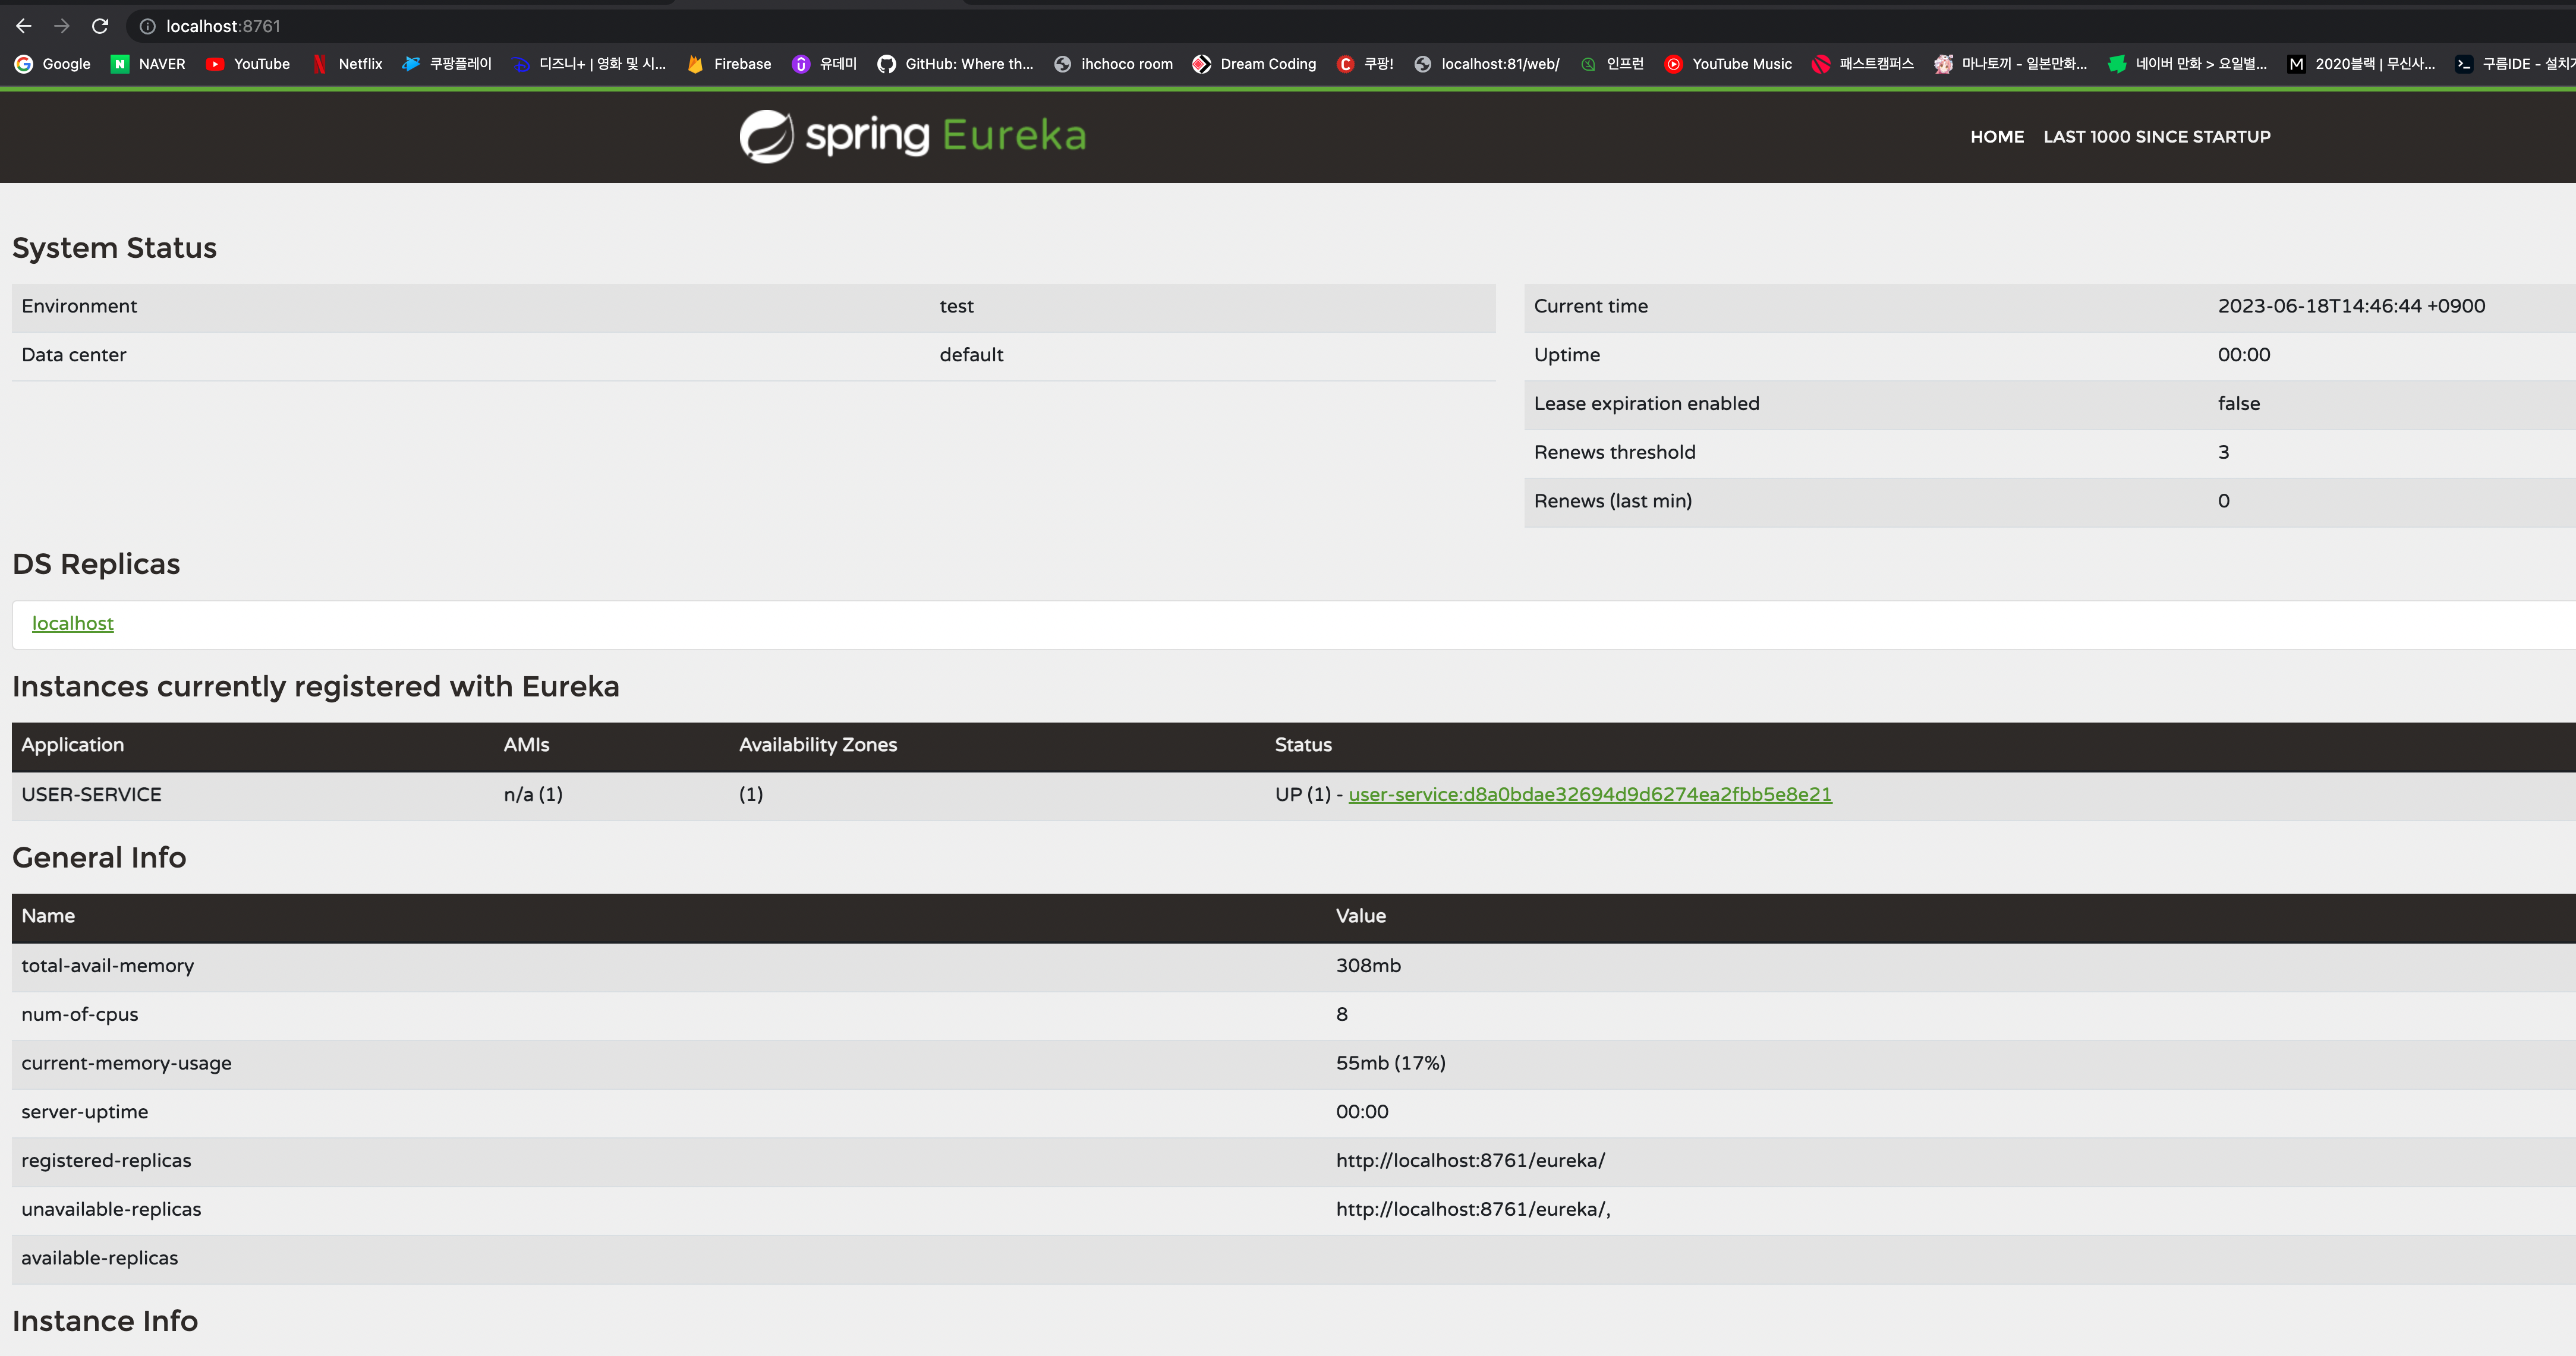The width and height of the screenshot is (2576, 1356).
Task: Open the 네이버 만화 bookmark
Action: [2187, 64]
